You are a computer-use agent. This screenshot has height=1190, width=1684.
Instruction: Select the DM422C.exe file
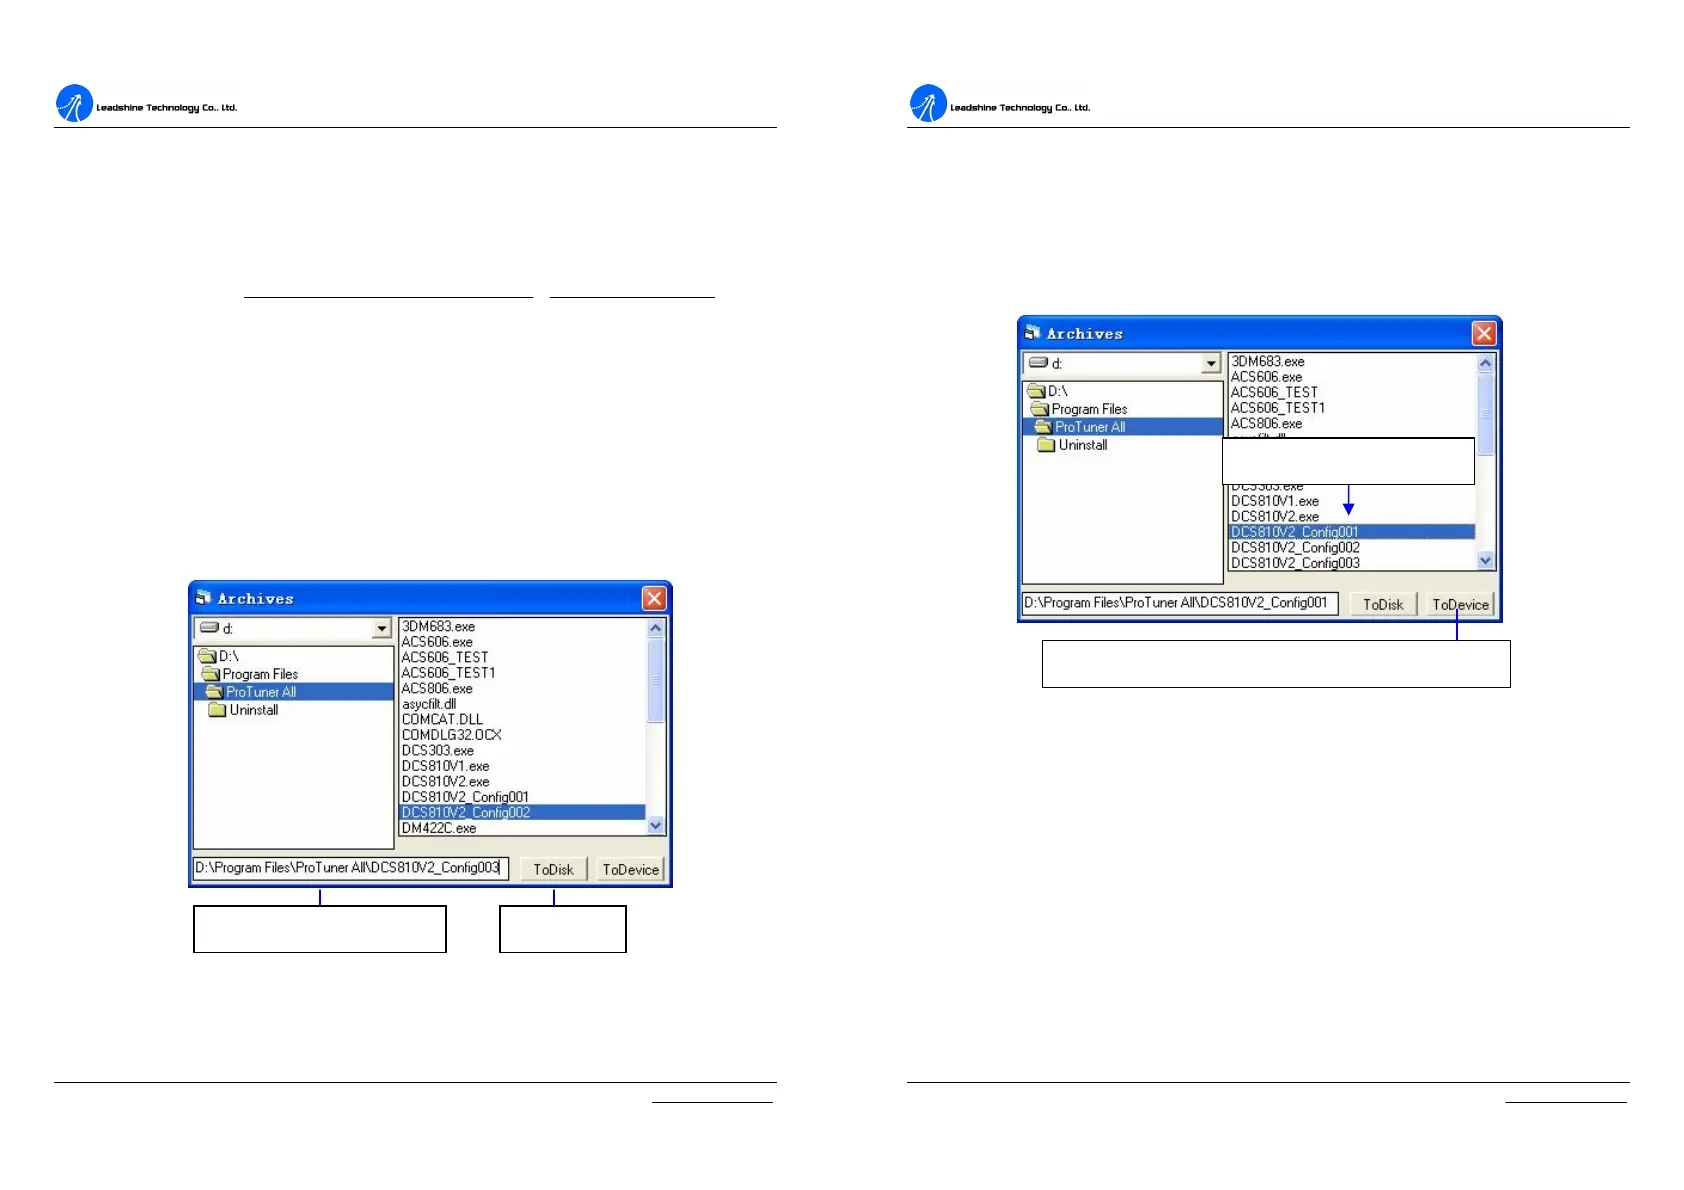coord(439,828)
